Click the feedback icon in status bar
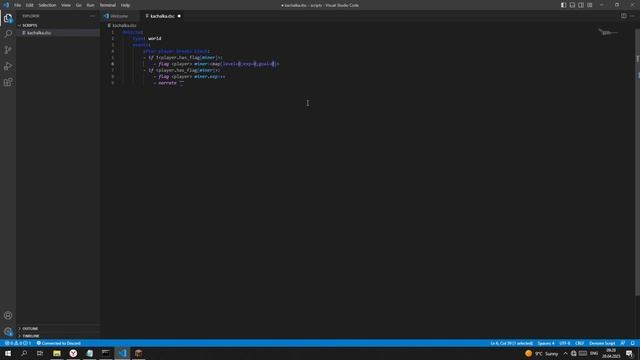This screenshot has height=360, width=640. point(623,343)
